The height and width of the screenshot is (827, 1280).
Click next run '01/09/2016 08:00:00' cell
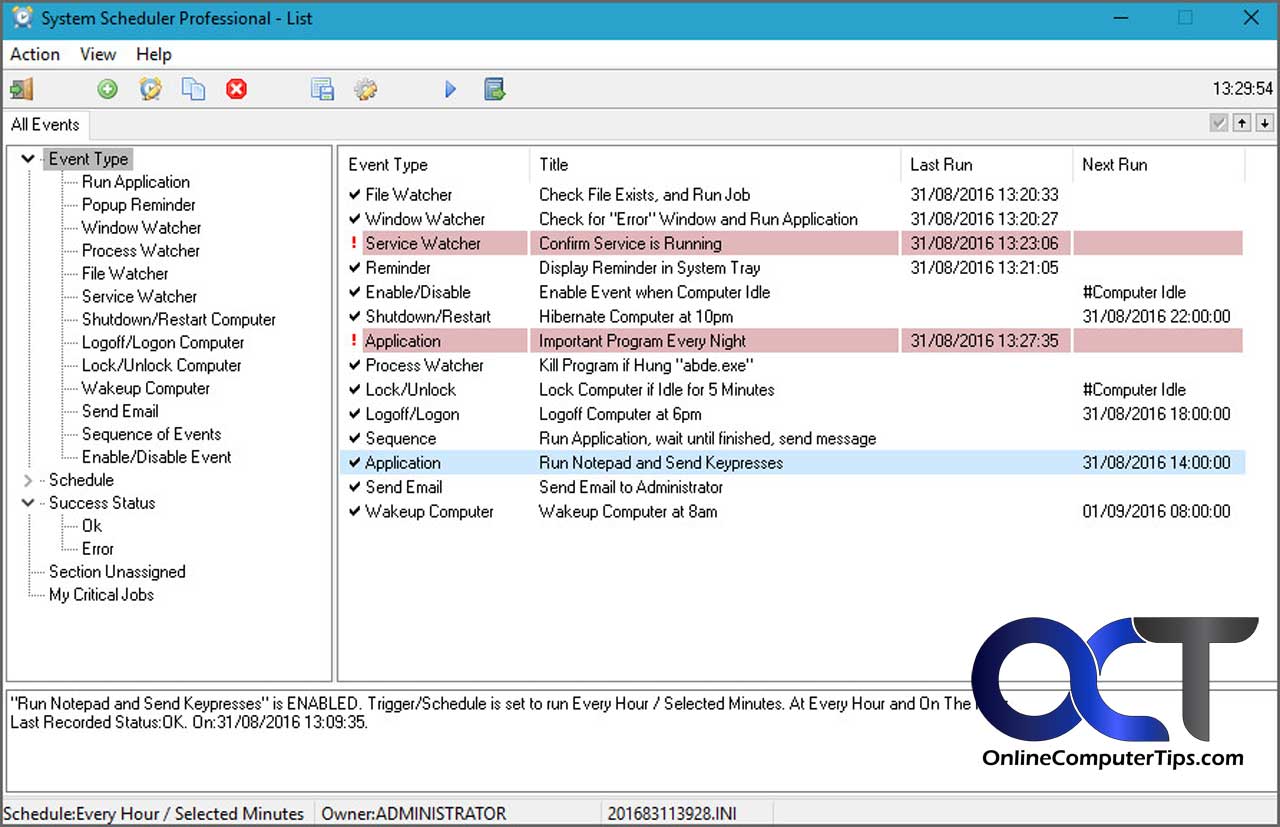point(1156,511)
